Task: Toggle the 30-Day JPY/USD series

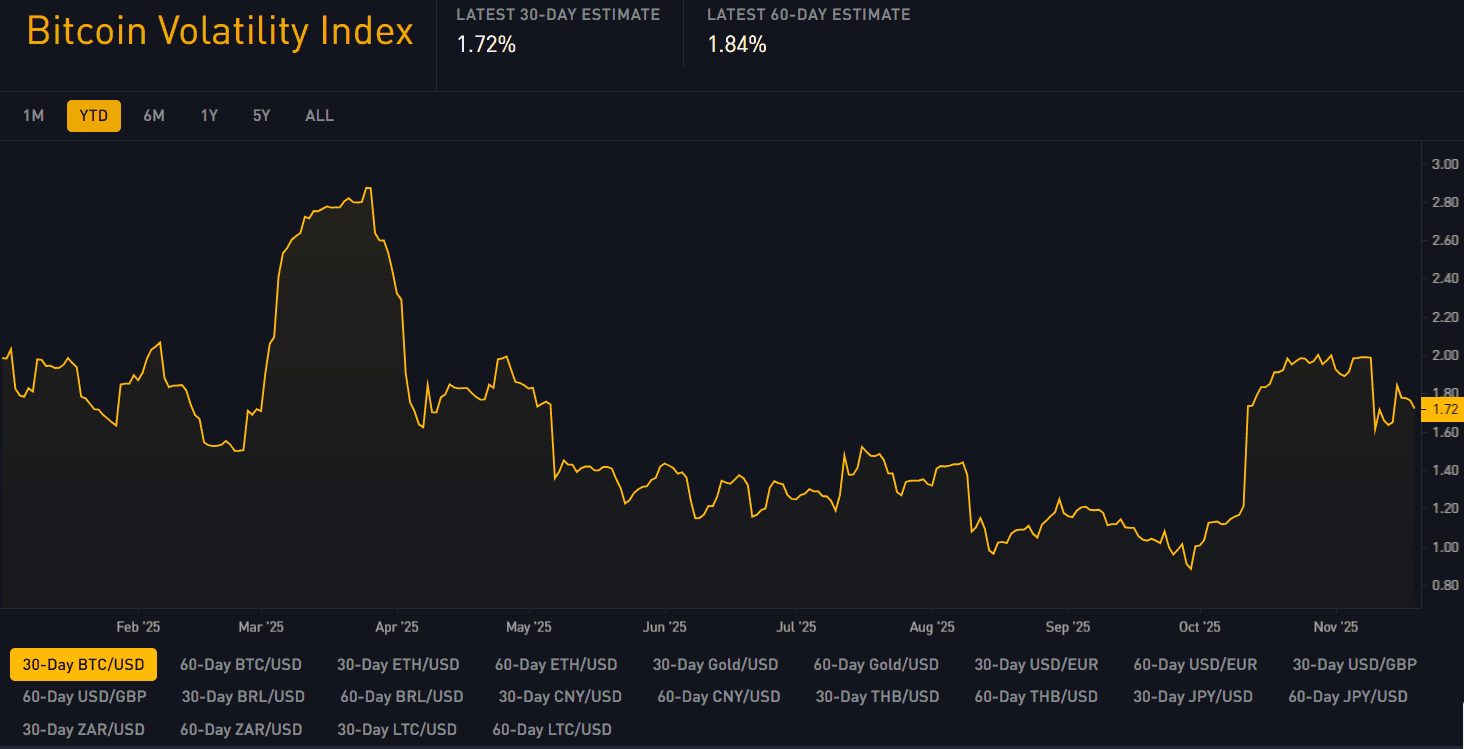Action: pos(1194,696)
